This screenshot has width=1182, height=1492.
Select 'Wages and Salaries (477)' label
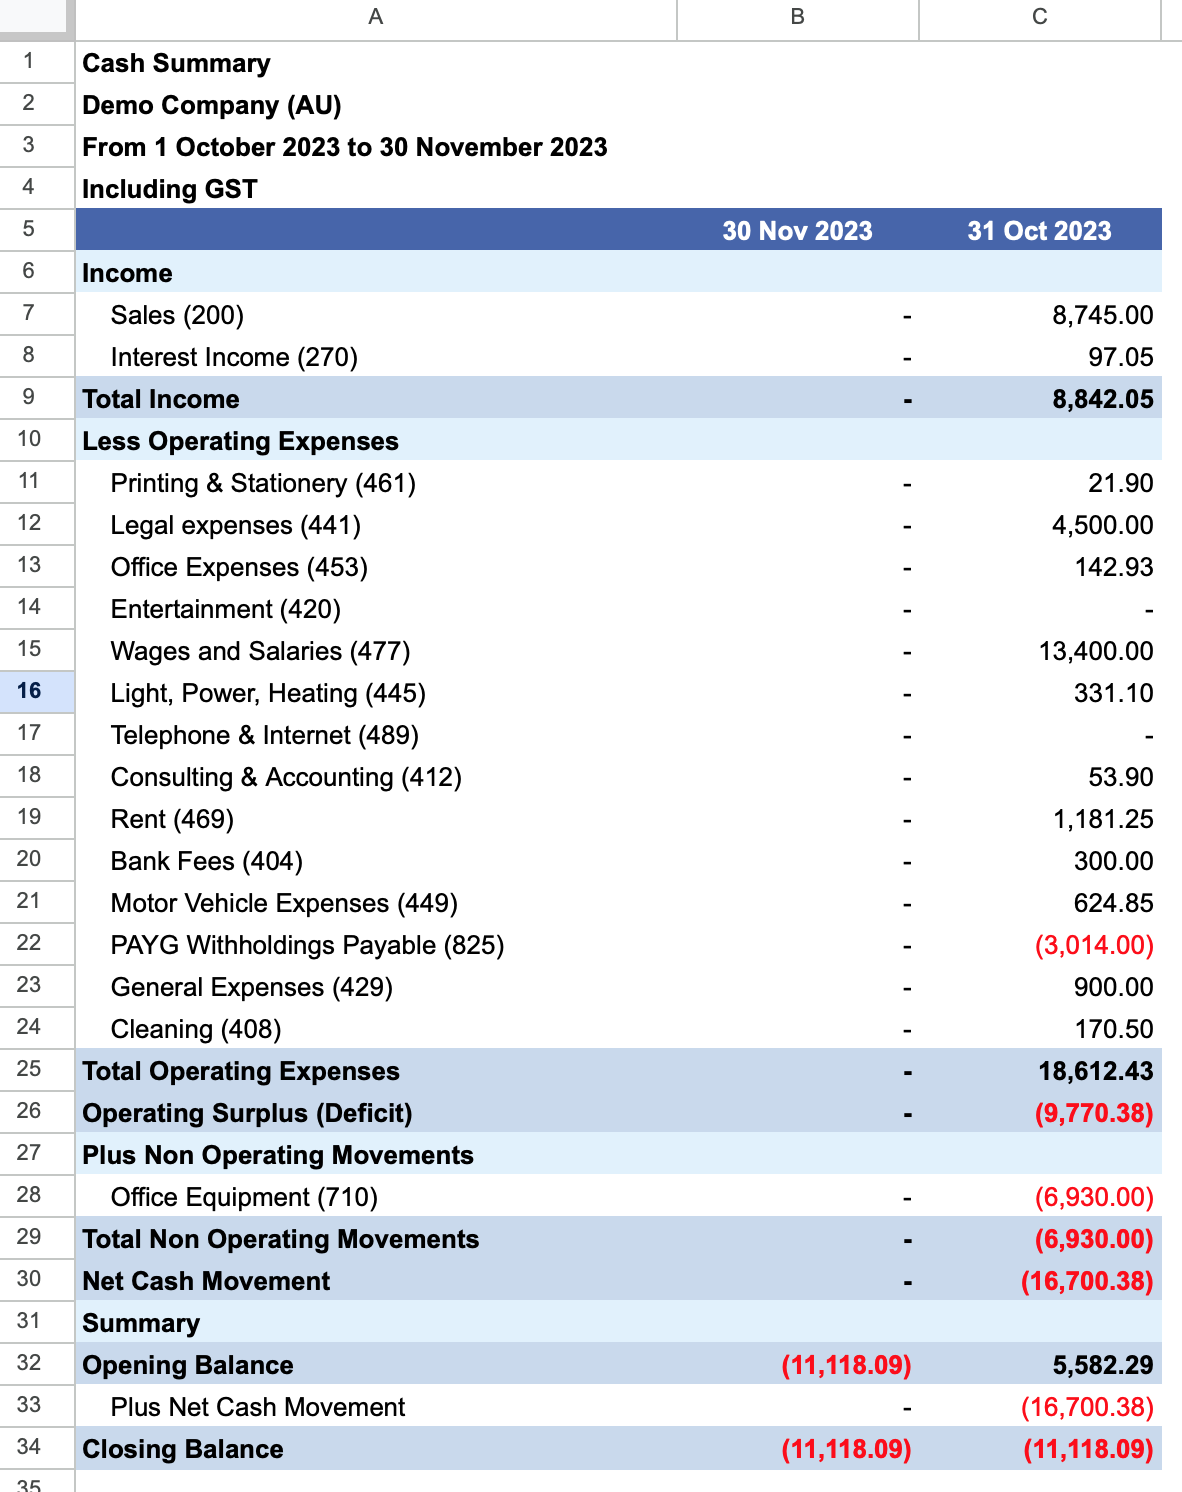coord(260,651)
